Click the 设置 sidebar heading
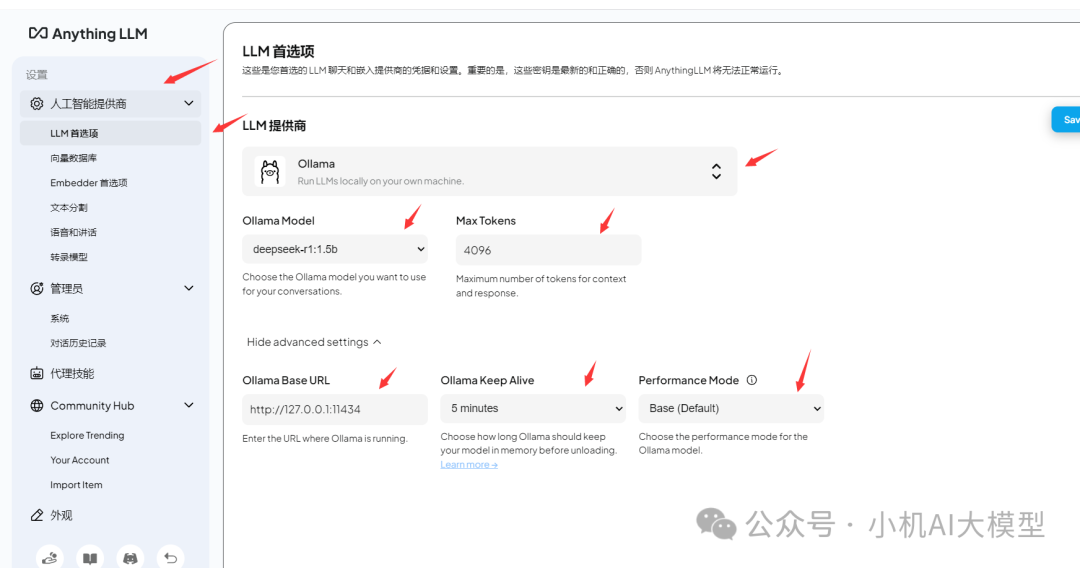This screenshot has width=1080, height=568. [37, 75]
